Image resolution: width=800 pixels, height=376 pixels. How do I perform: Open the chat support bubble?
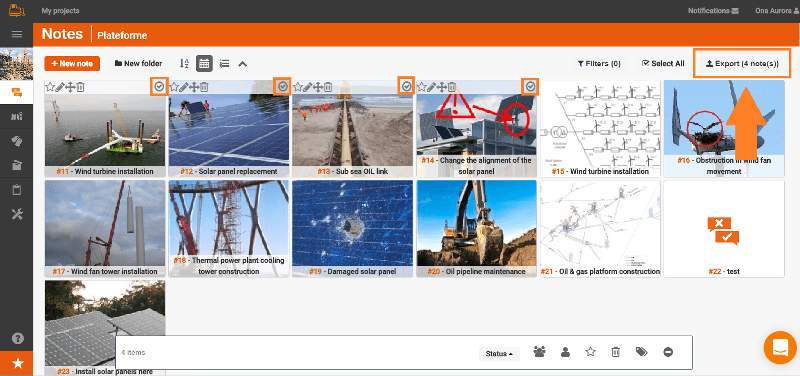coord(780,348)
